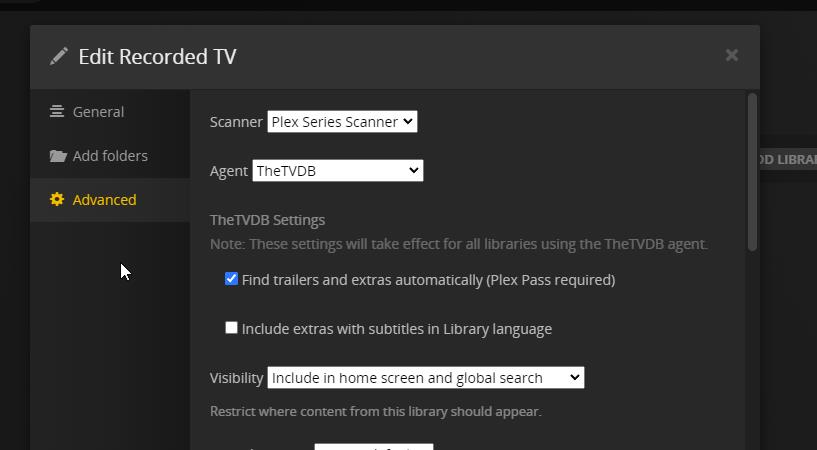Click the pencil edit icon in dialog title
Viewport: 817px width, 450px height.
click(58, 56)
